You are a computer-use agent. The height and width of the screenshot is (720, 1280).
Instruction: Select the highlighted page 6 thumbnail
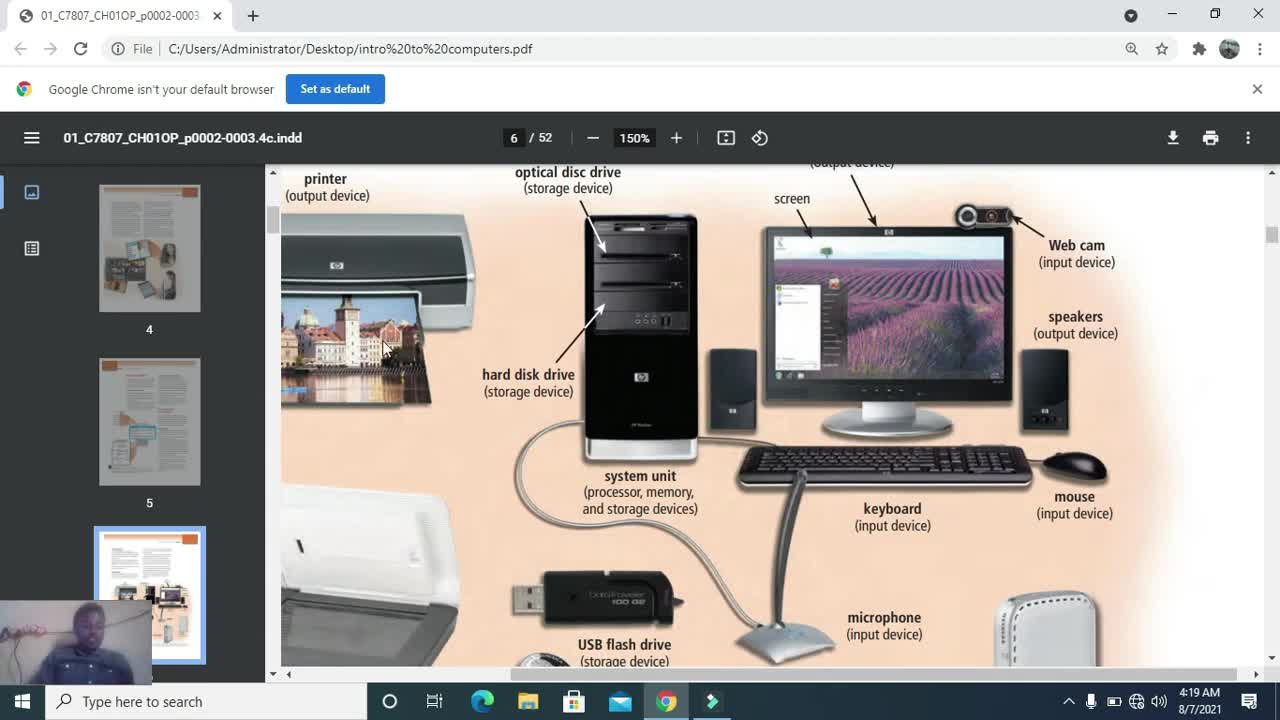coord(150,595)
